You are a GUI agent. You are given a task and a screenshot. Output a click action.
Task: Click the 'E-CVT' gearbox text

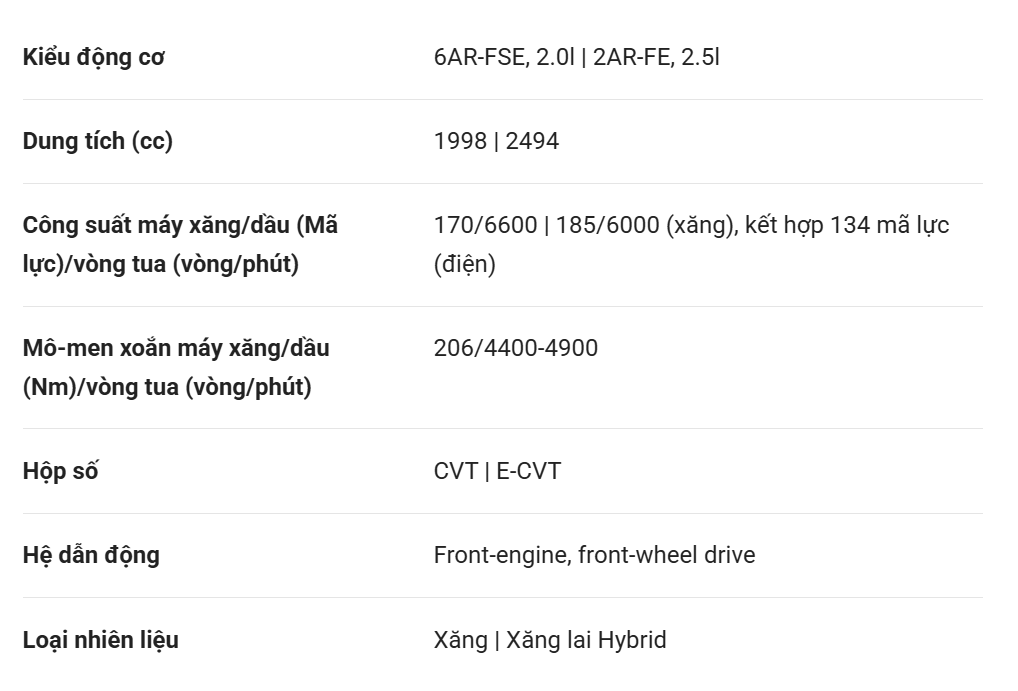528,471
